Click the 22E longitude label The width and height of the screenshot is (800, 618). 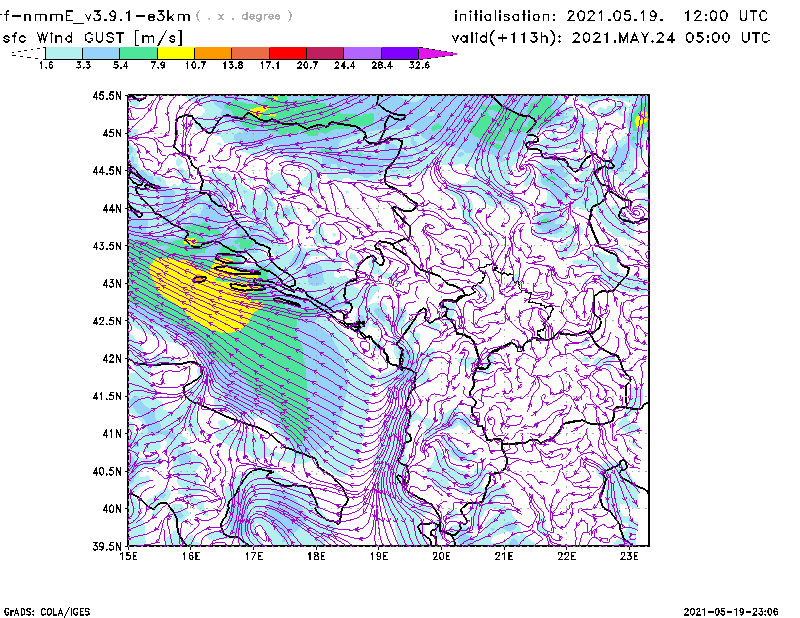coord(567,556)
